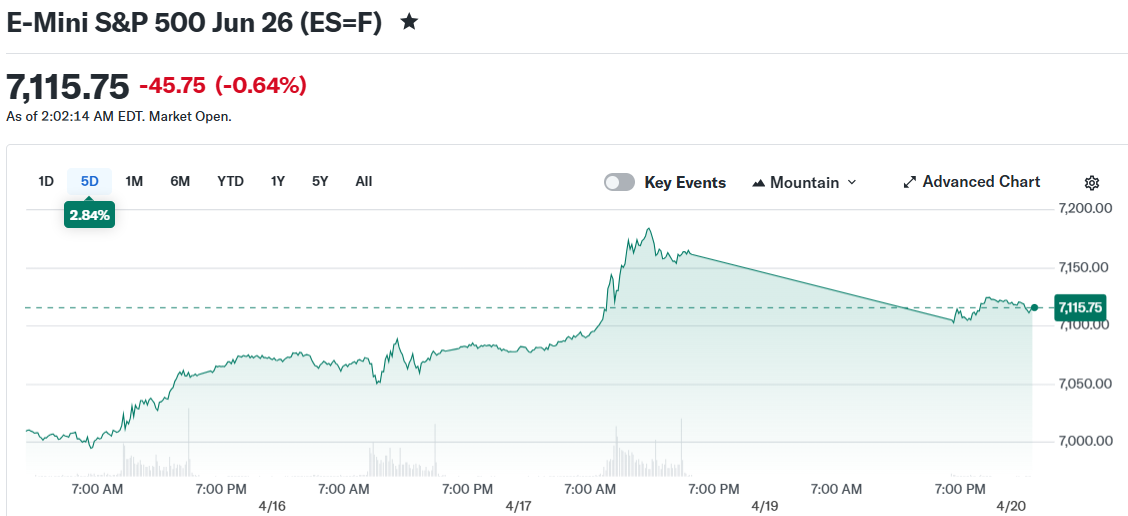Click the 4/16 date label
Screen dimensions: 1128x516
pyautogui.click(x=270, y=506)
